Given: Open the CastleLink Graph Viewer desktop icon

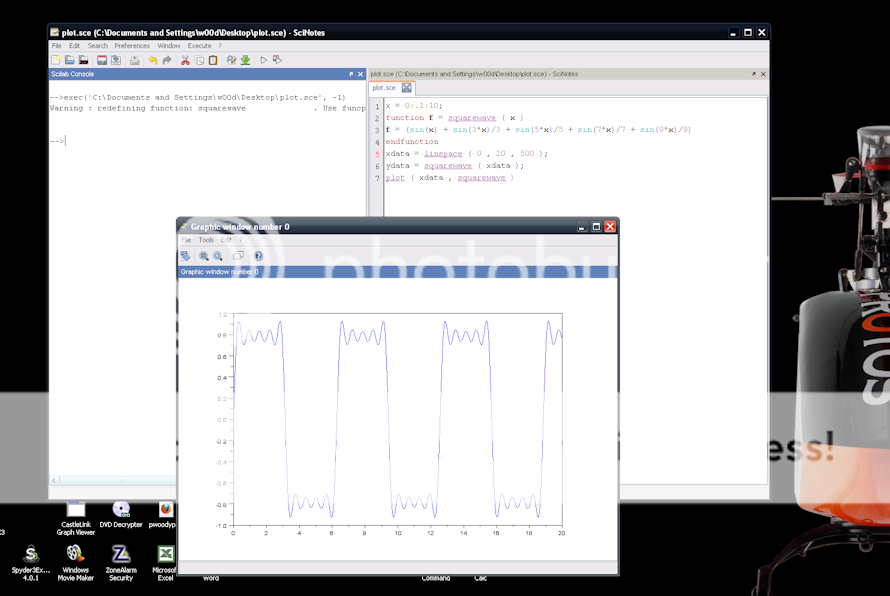Looking at the screenshot, I should (x=75, y=519).
